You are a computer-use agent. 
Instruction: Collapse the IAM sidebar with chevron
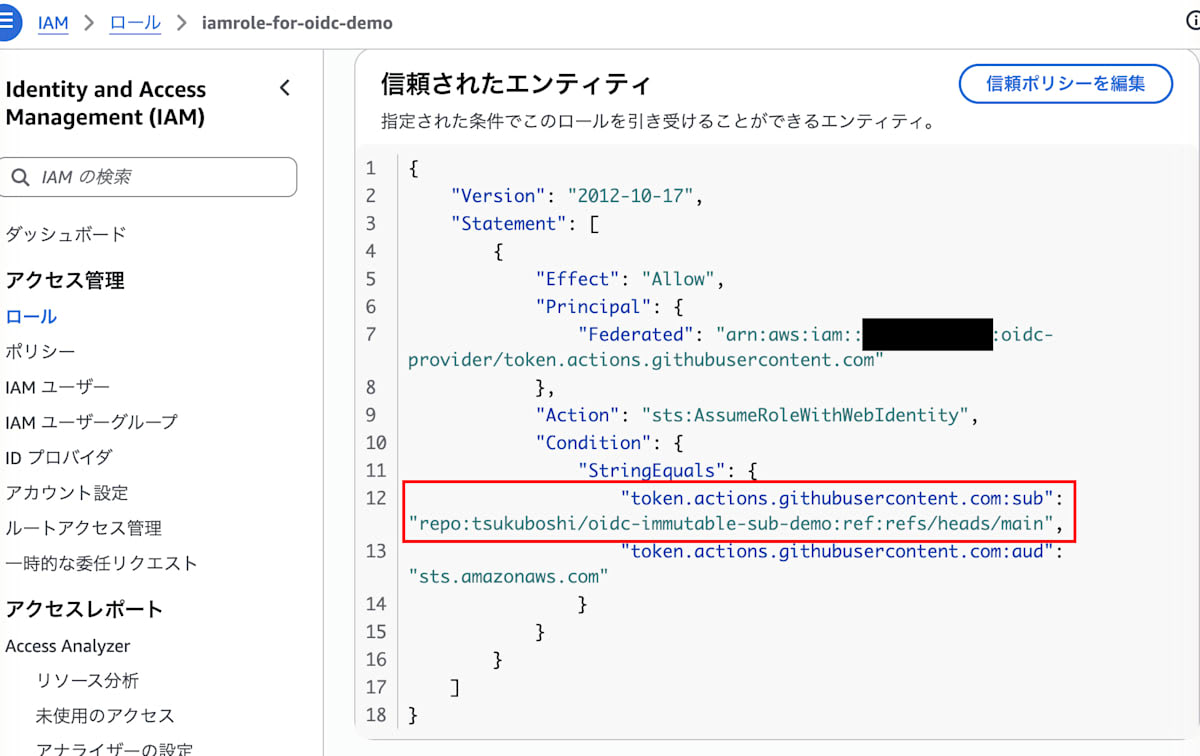pyautogui.click(x=285, y=88)
